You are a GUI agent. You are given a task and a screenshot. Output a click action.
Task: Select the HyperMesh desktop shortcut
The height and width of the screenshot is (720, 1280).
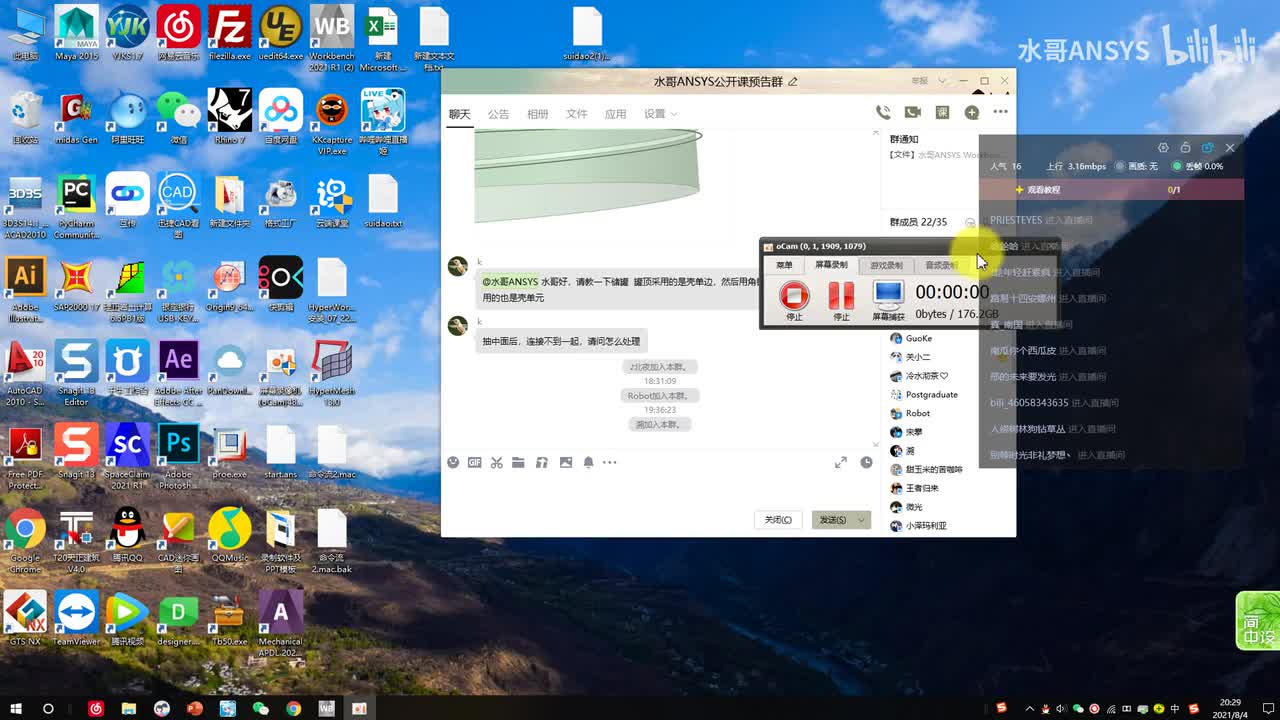tap(332, 373)
